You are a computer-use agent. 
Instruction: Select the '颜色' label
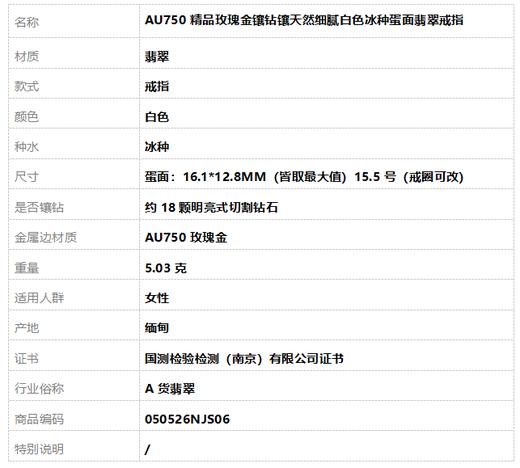pos(27,117)
